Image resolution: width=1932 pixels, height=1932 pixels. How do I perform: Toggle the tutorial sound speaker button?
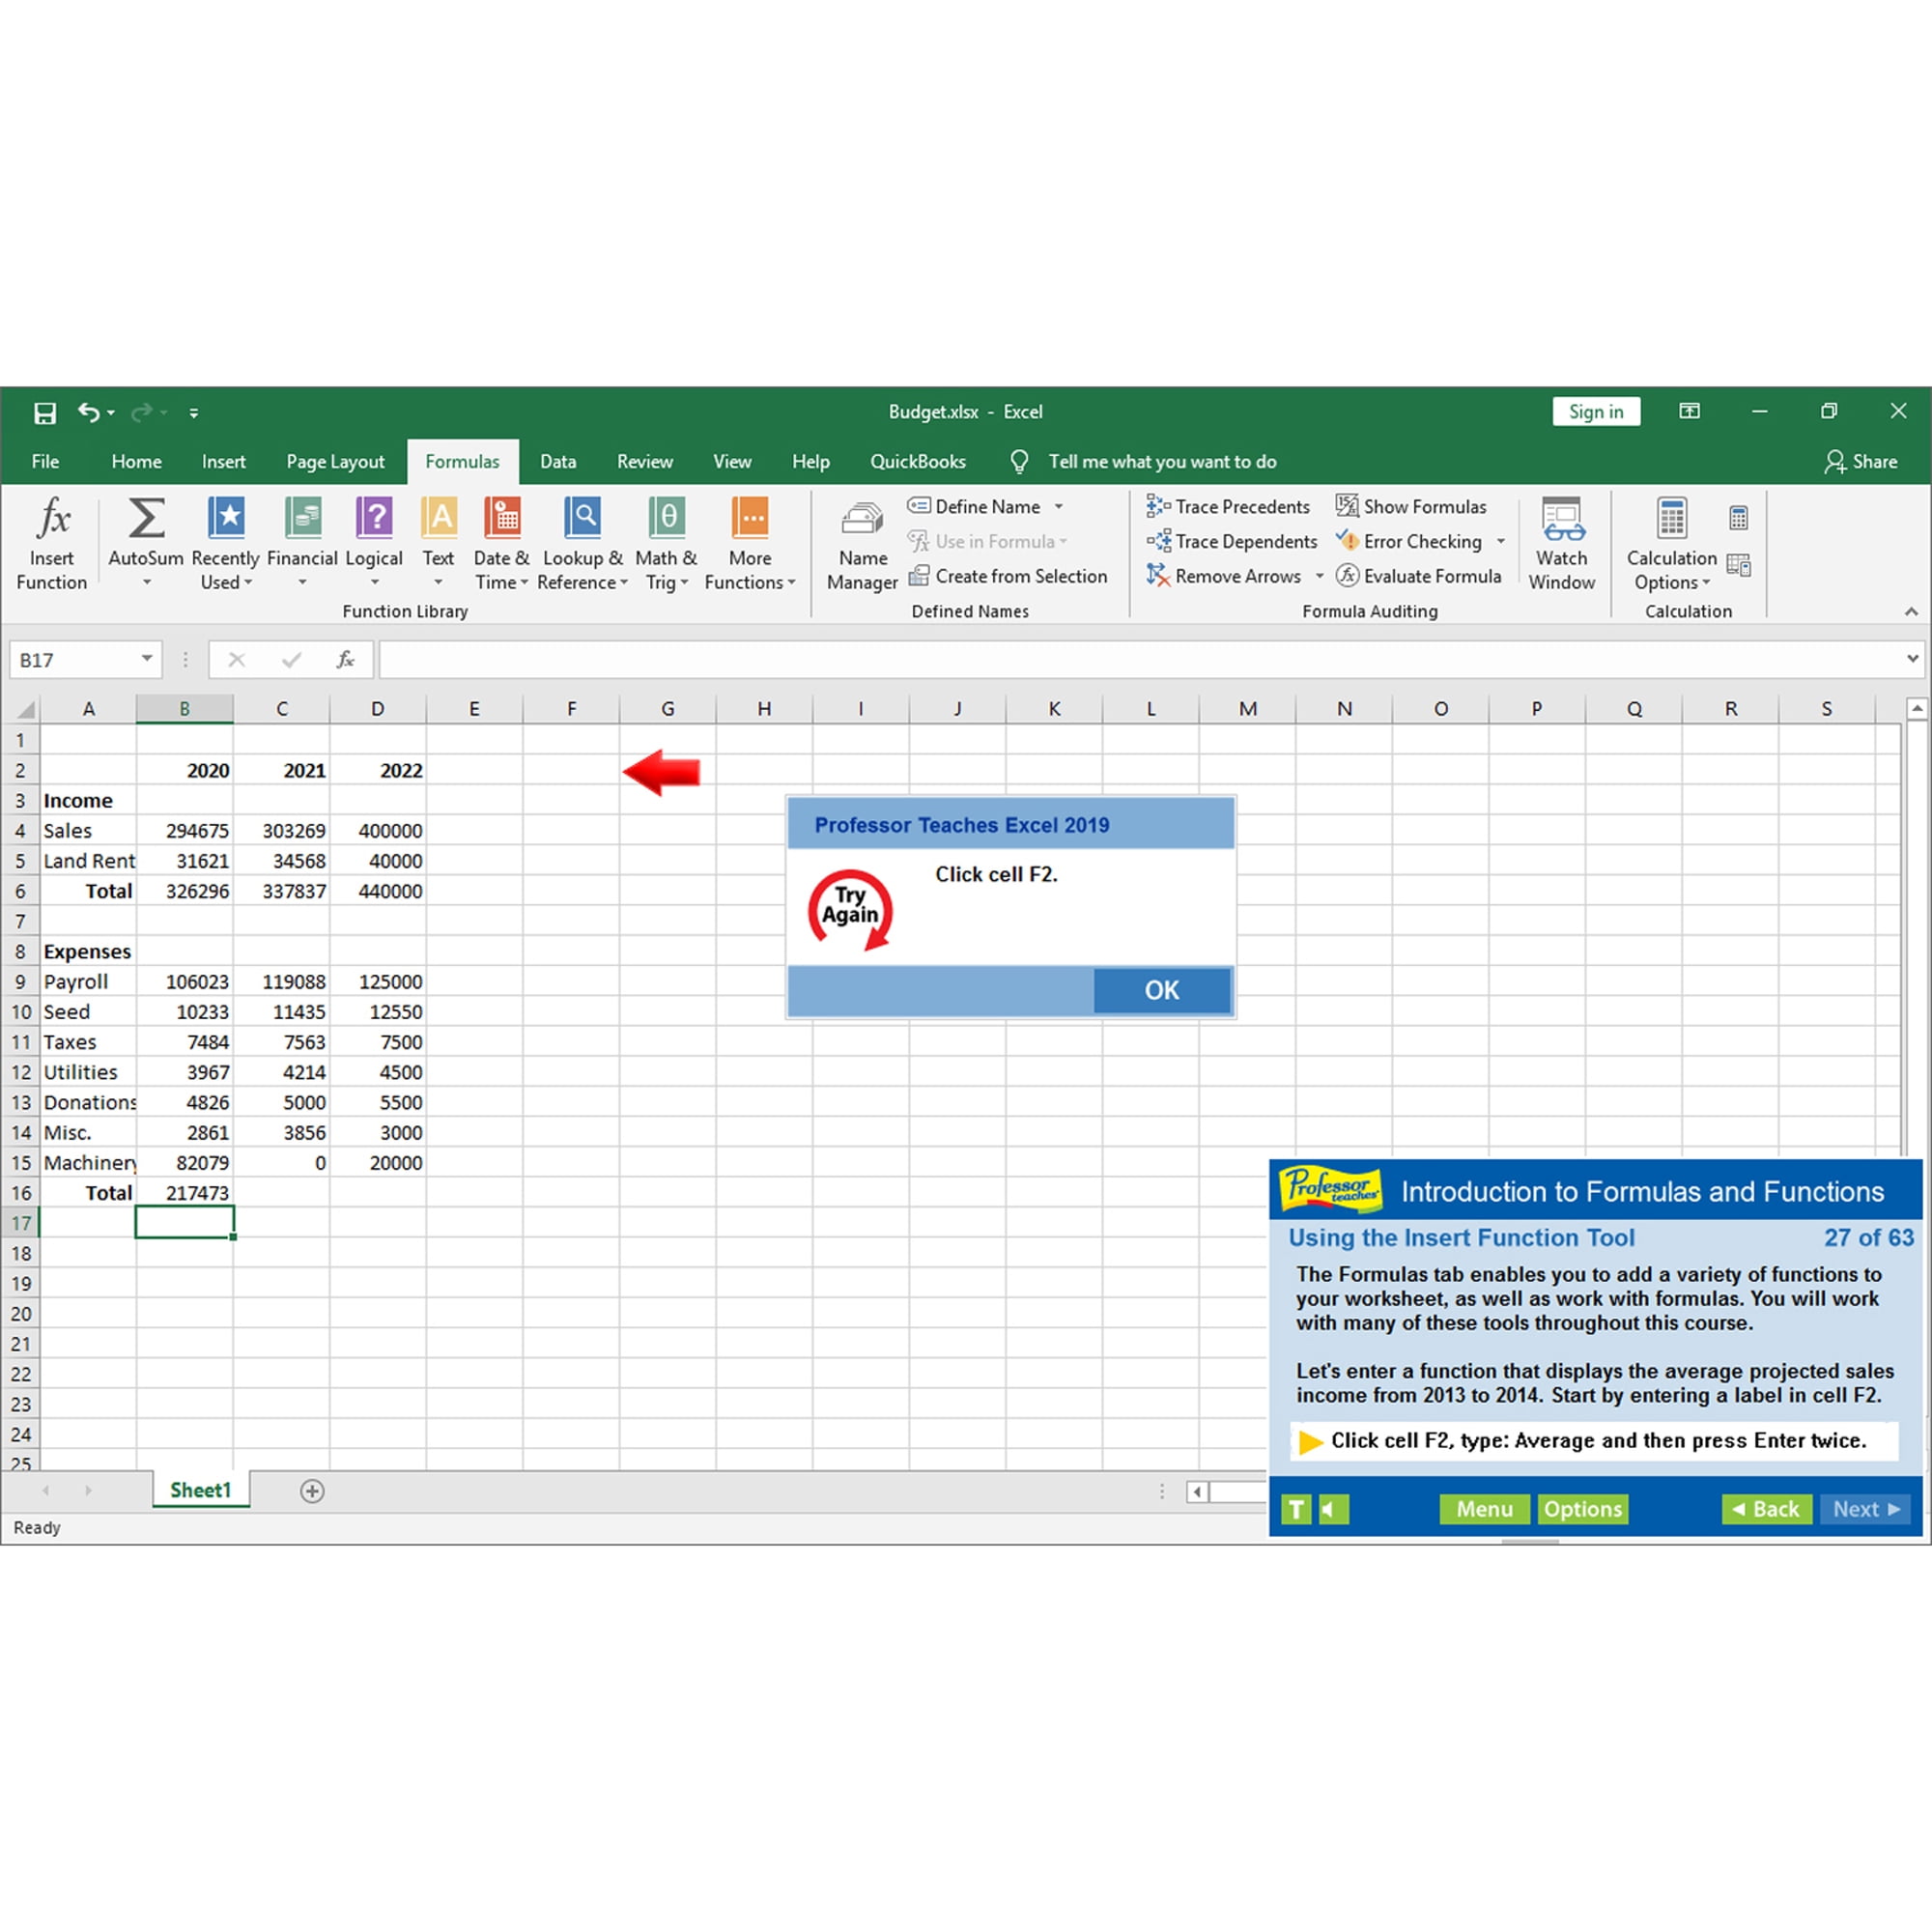tap(1334, 1509)
